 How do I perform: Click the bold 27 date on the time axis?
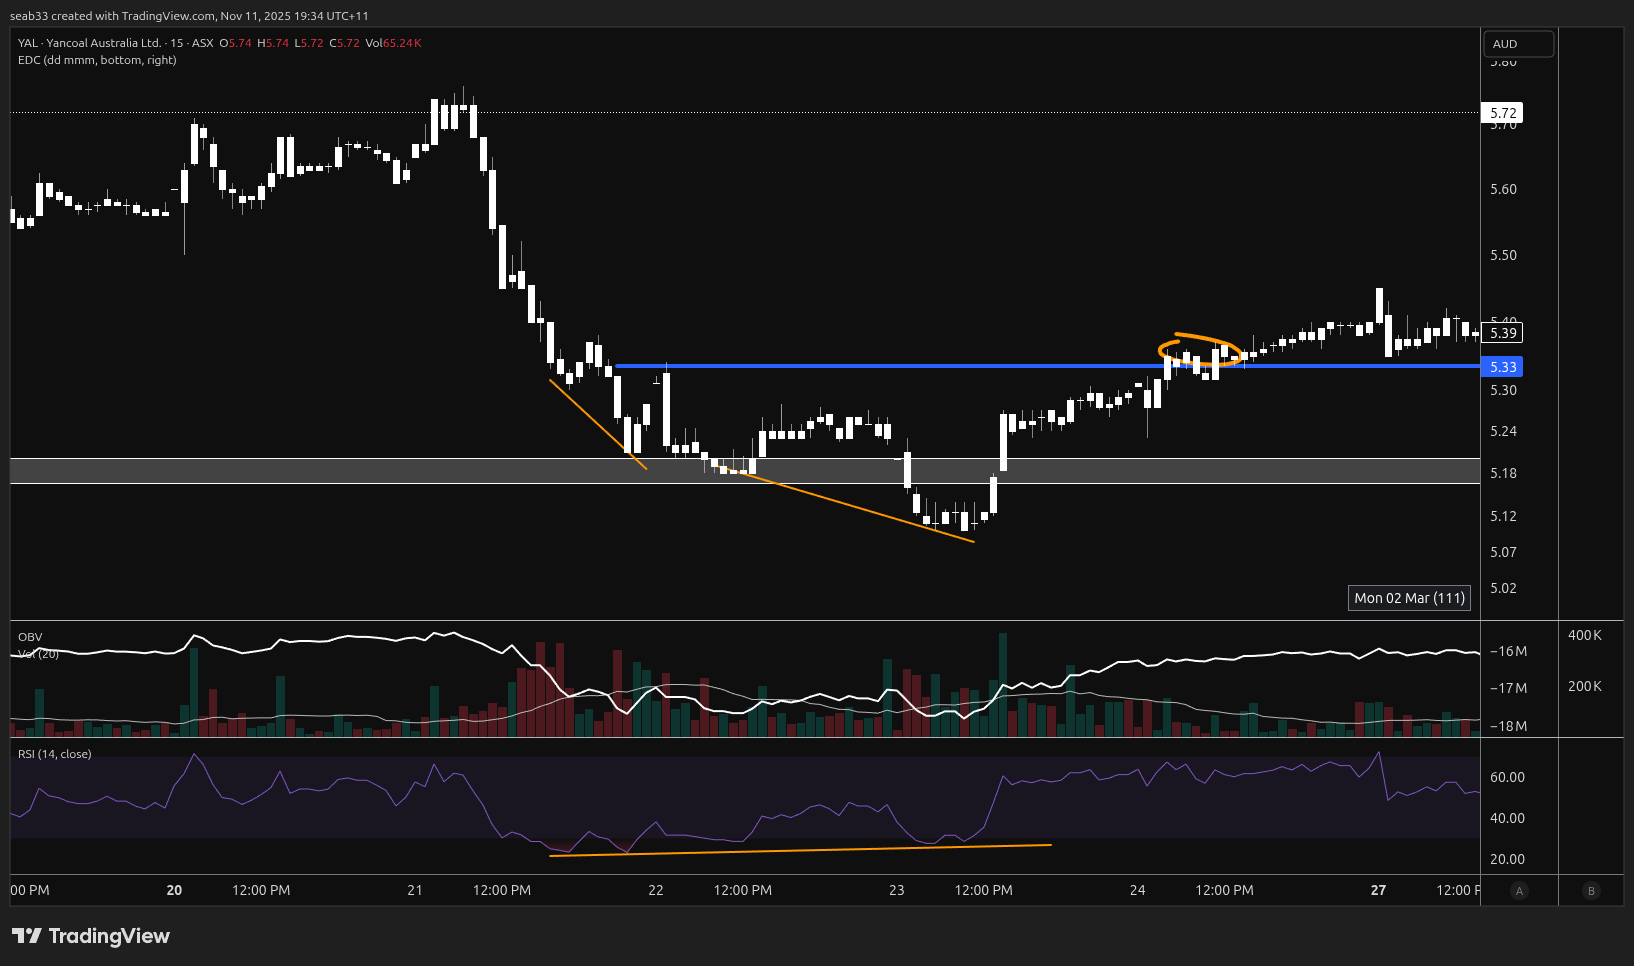coord(1378,890)
